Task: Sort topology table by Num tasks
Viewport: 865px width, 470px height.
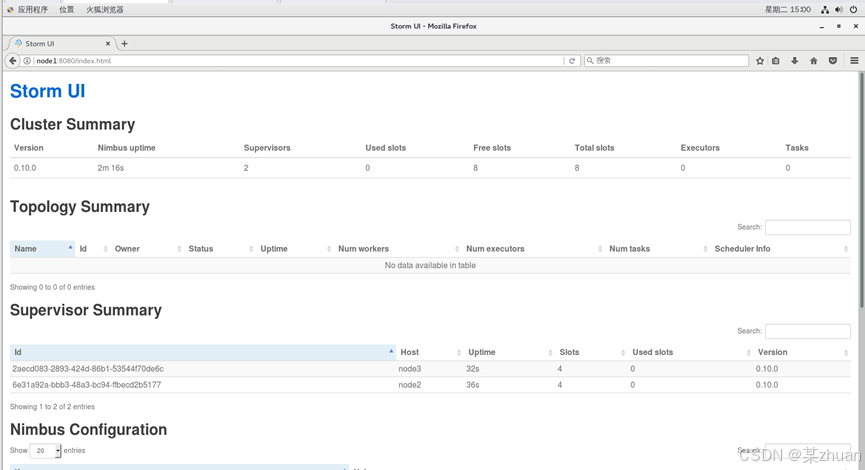Action: click(658, 249)
